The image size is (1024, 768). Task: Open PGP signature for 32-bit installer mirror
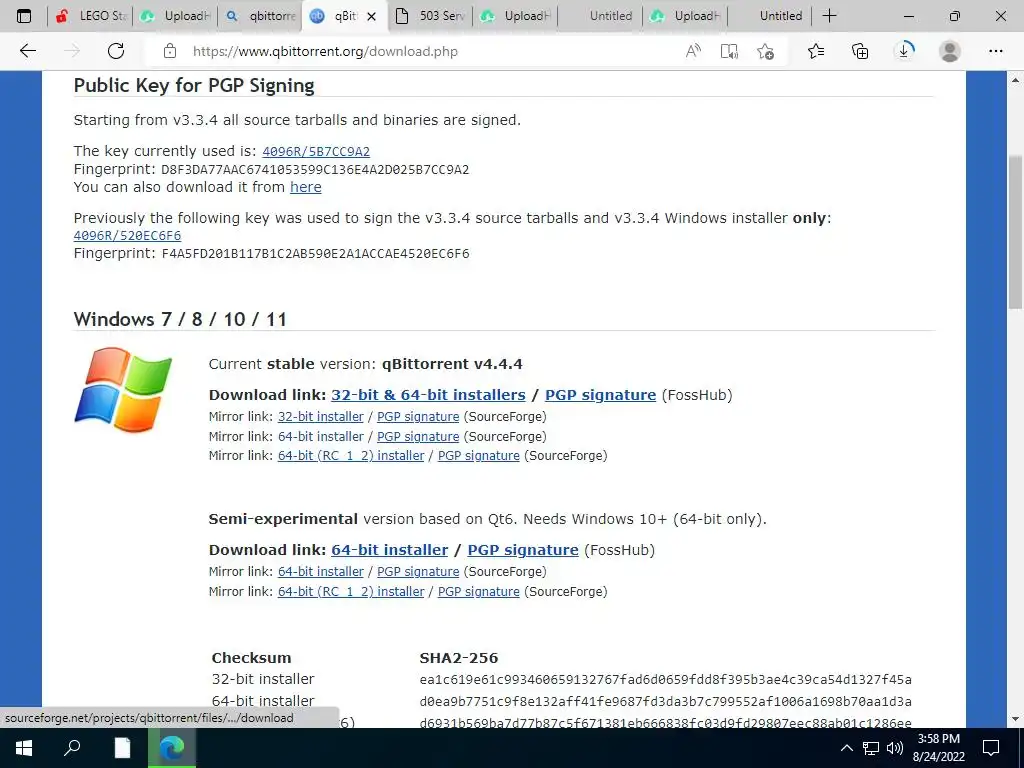(x=418, y=417)
